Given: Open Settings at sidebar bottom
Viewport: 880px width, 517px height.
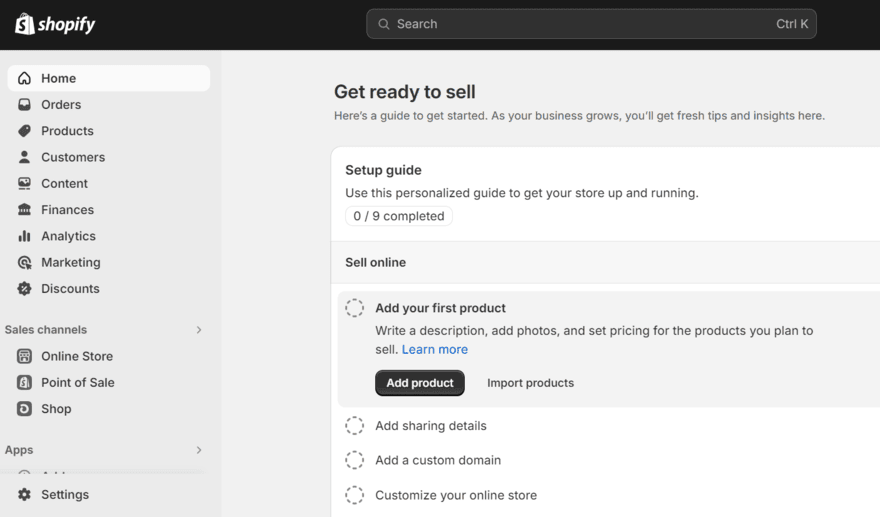Looking at the screenshot, I should 109,495.
